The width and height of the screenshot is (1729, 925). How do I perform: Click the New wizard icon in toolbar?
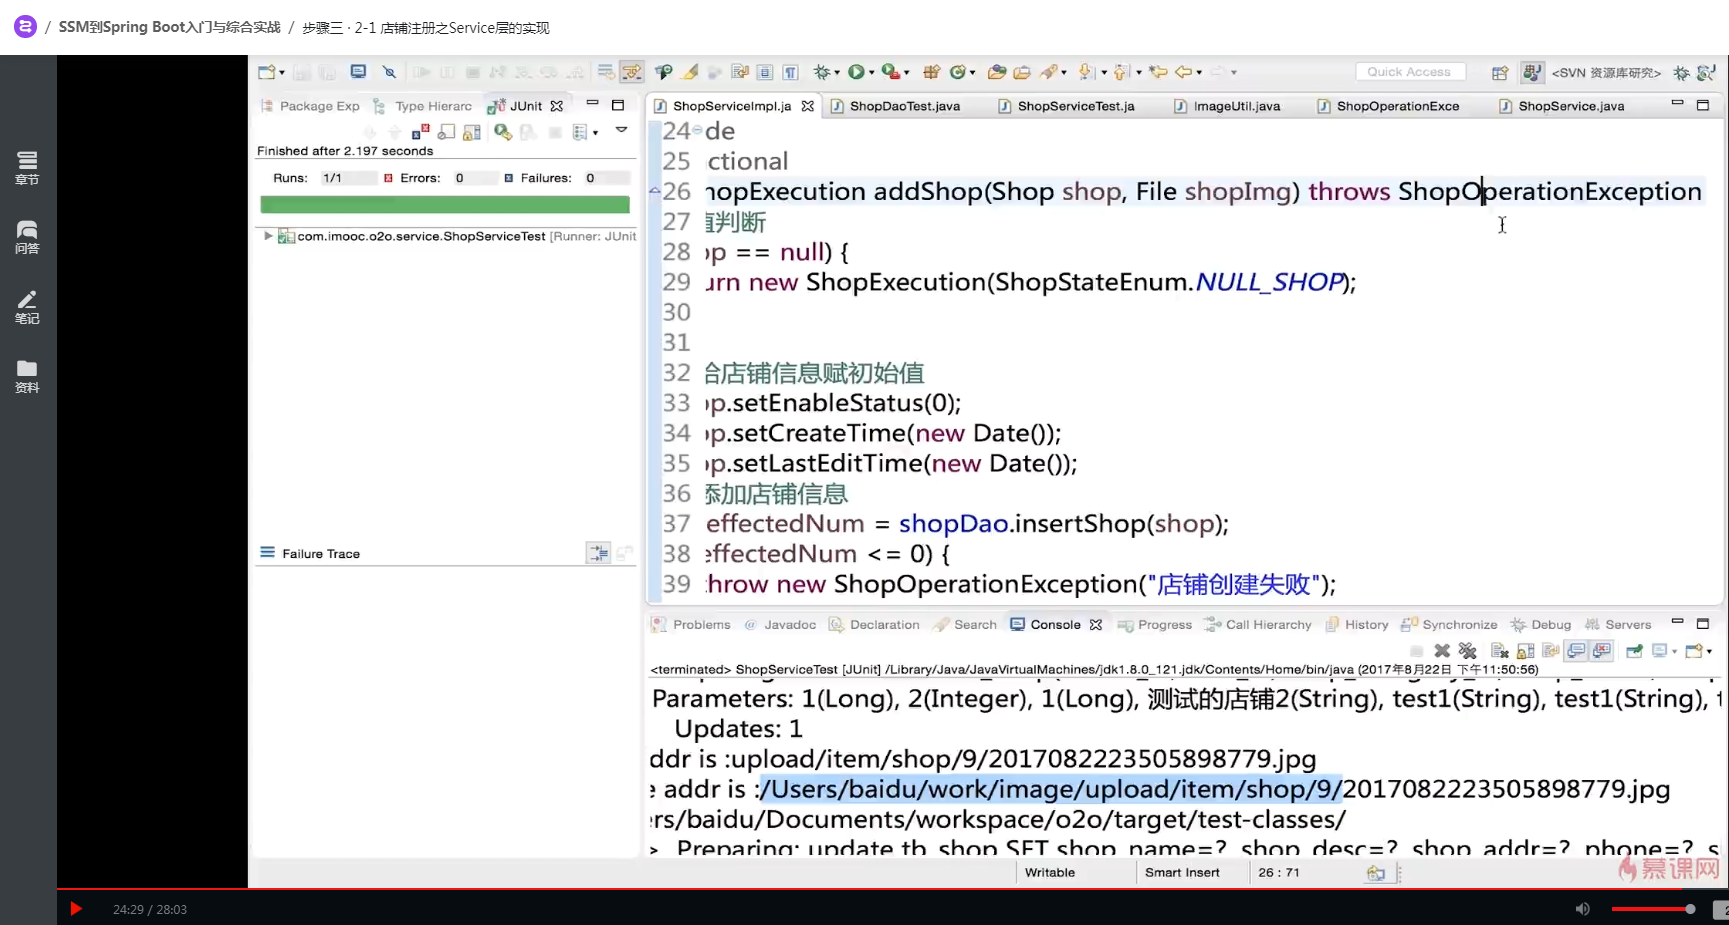[x=266, y=72]
